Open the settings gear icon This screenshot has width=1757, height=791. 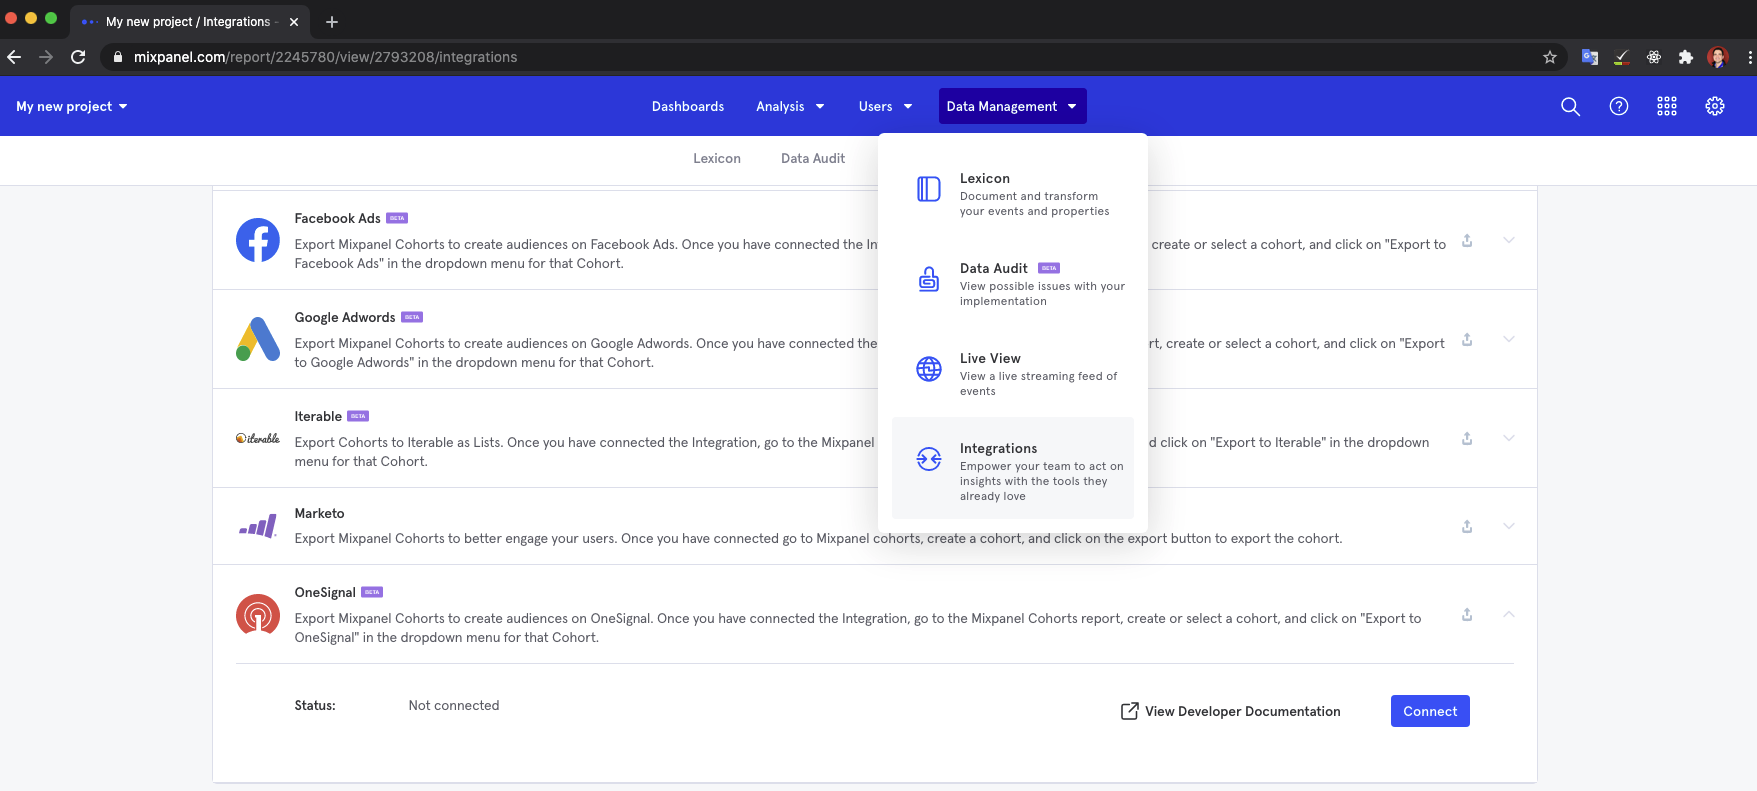click(1714, 106)
